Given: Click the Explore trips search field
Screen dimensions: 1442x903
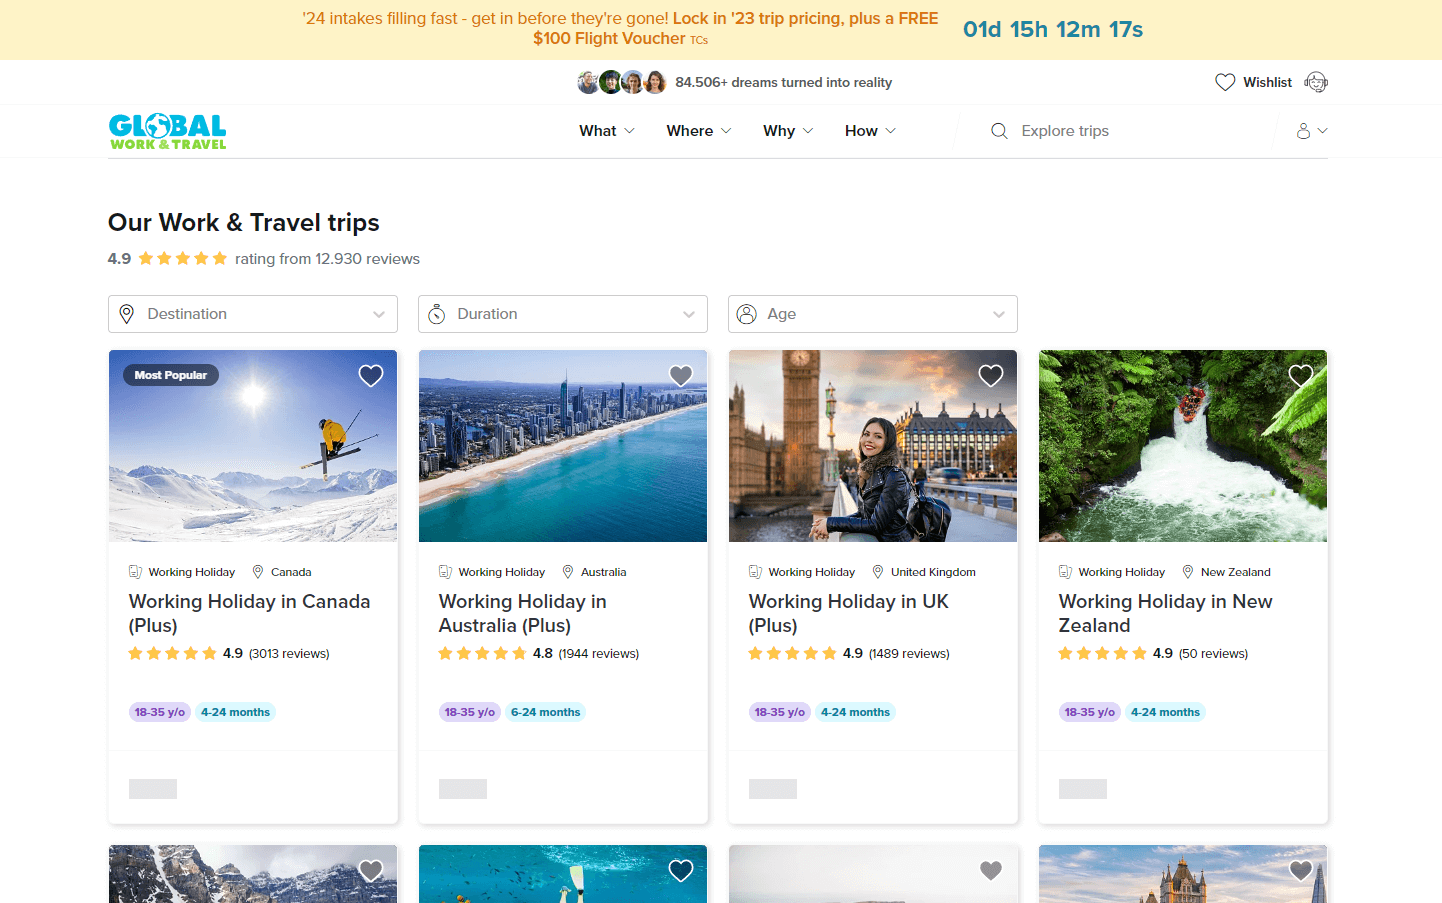Looking at the screenshot, I should 1140,131.
